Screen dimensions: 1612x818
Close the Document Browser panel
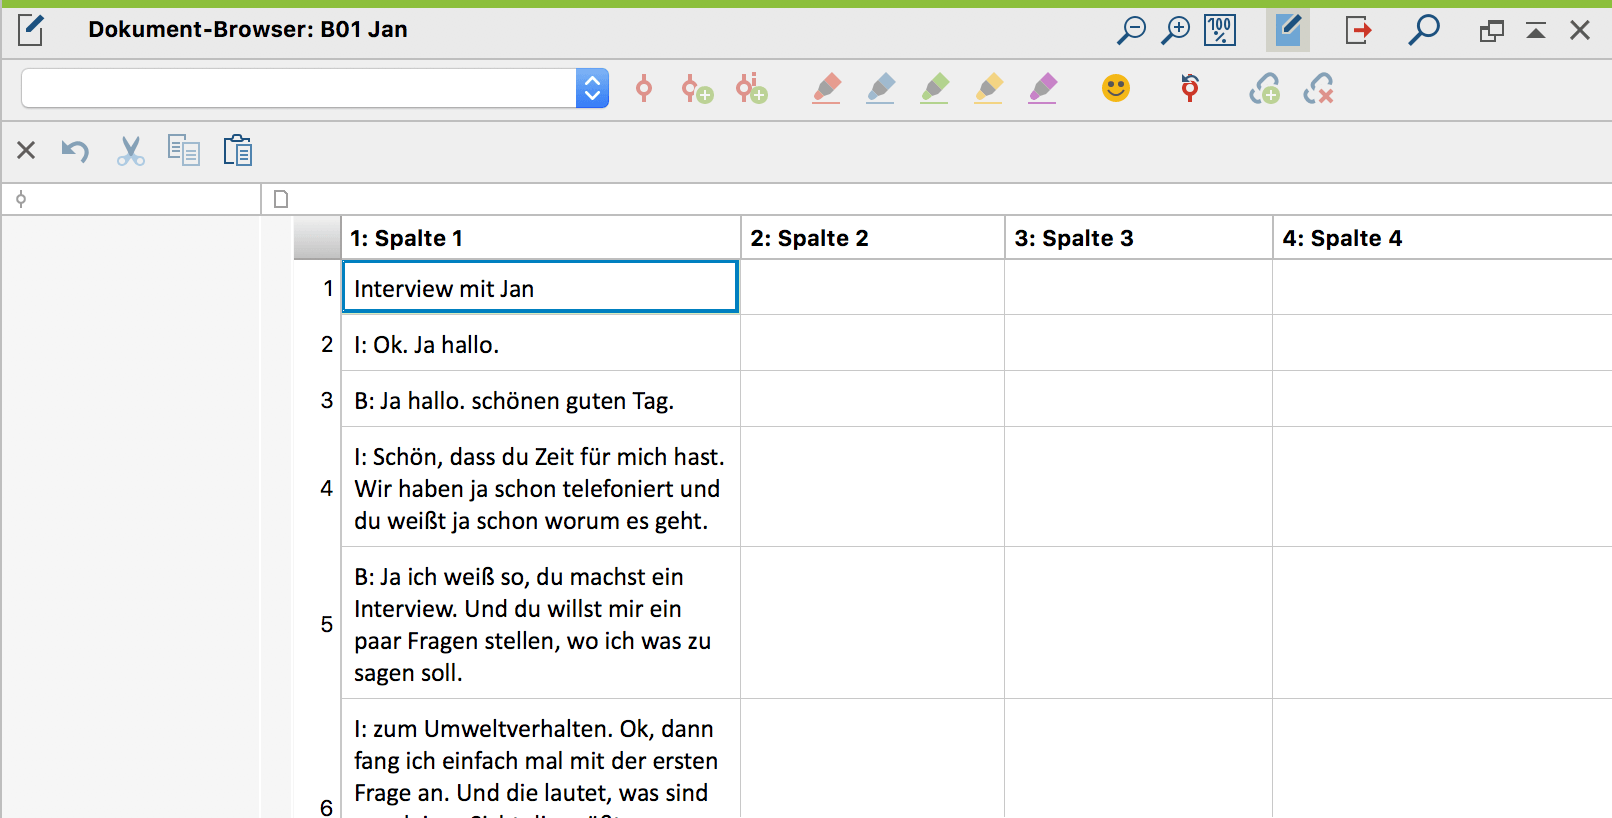tap(1580, 31)
